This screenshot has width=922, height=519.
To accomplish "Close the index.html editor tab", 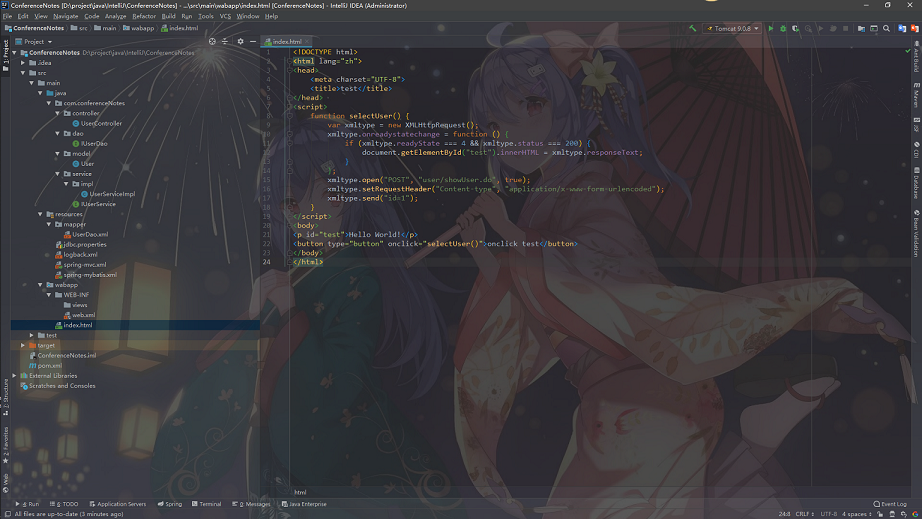I will coord(307,42).
